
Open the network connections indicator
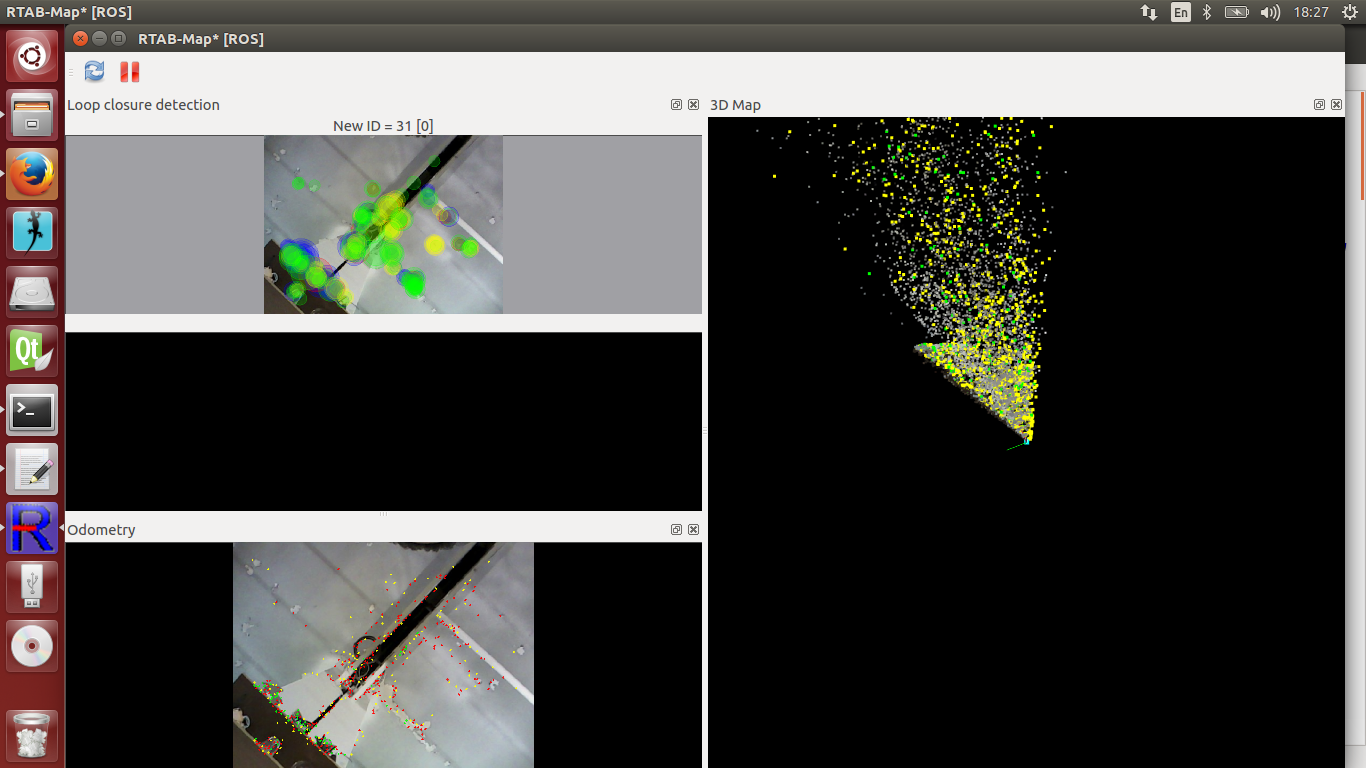point(1149,12)
